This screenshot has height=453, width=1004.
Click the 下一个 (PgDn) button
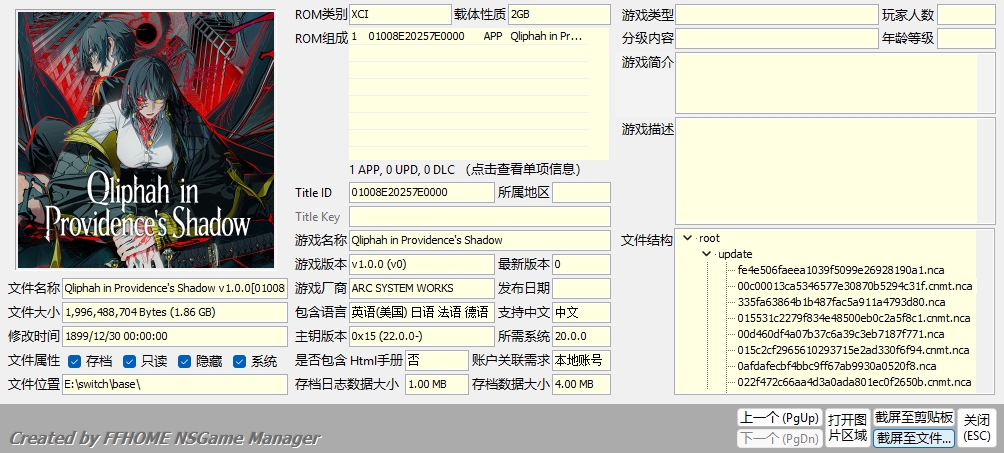[779, 438]
